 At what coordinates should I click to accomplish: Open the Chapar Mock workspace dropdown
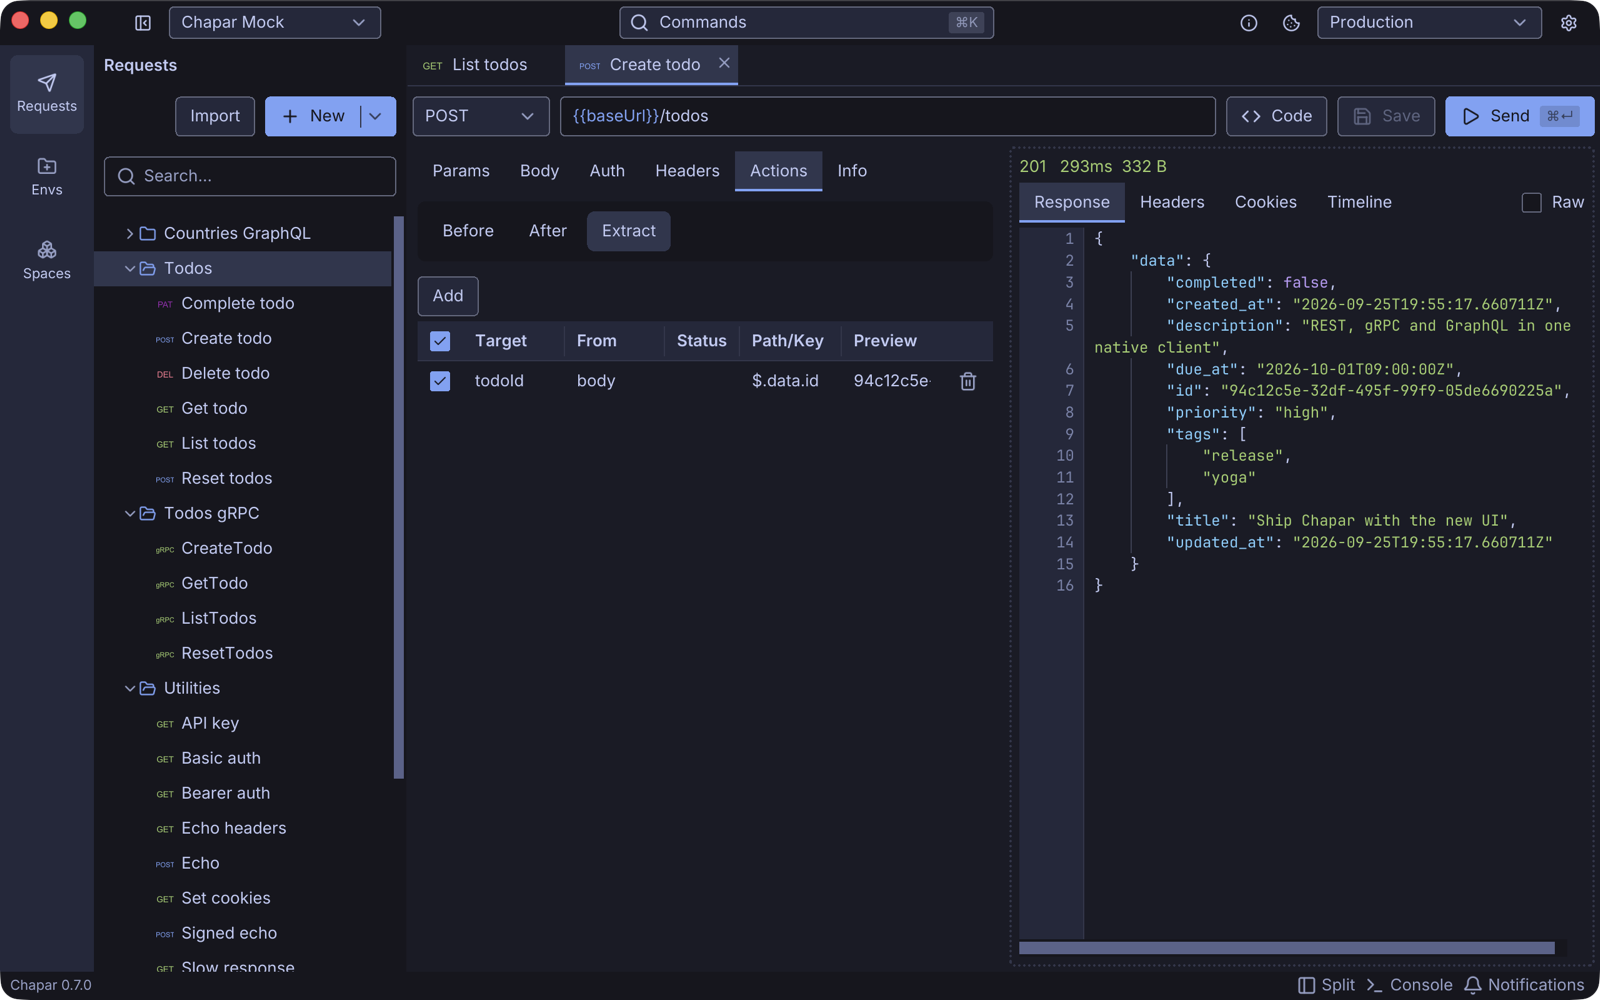pyautogui.click(x=275, y=23)
